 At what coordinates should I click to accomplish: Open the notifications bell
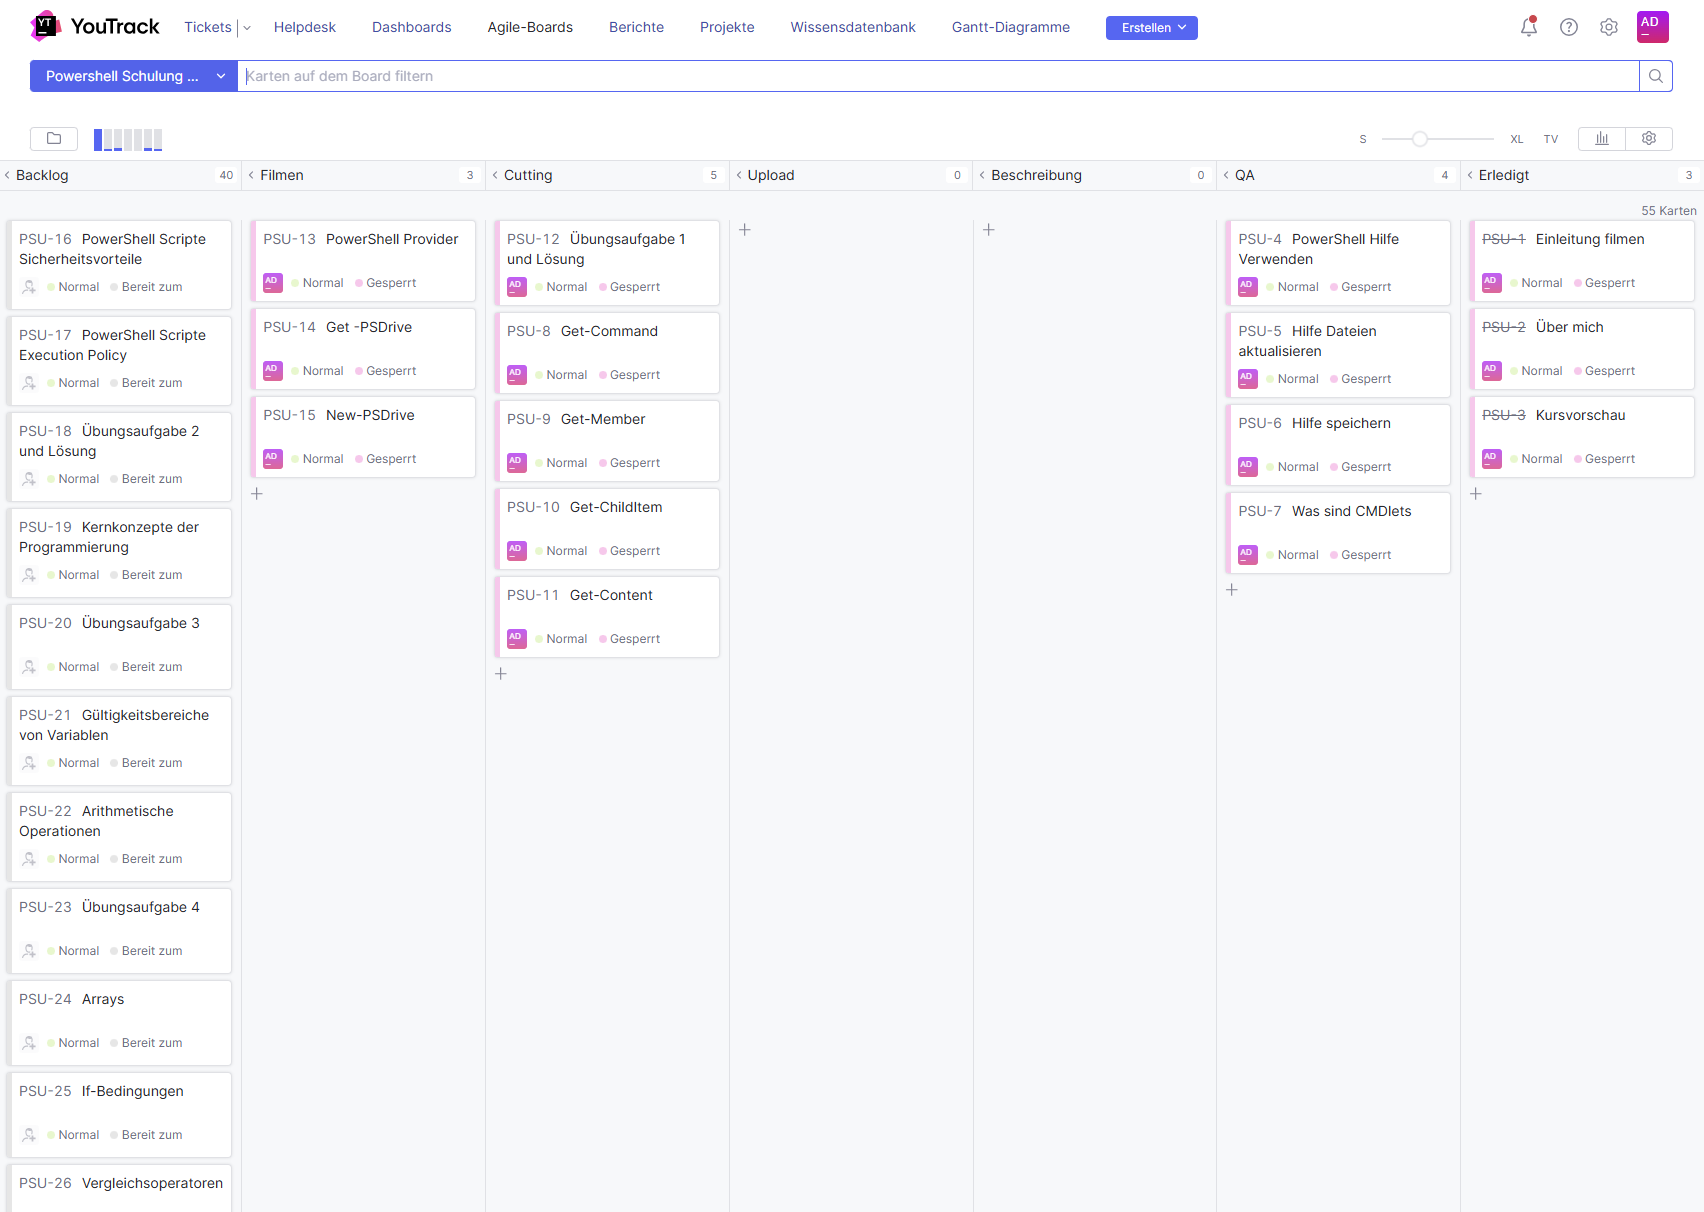point(1529,27)
